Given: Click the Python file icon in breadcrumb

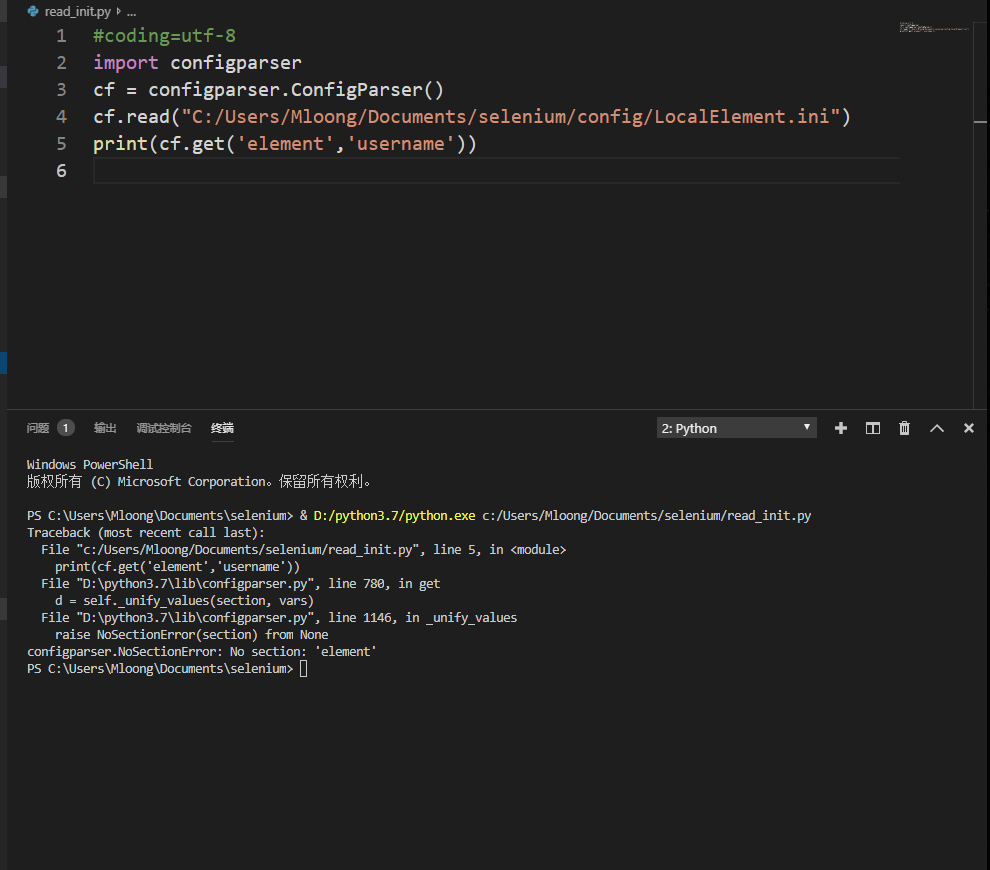Looking at the screenshot, I should [33, 11].
